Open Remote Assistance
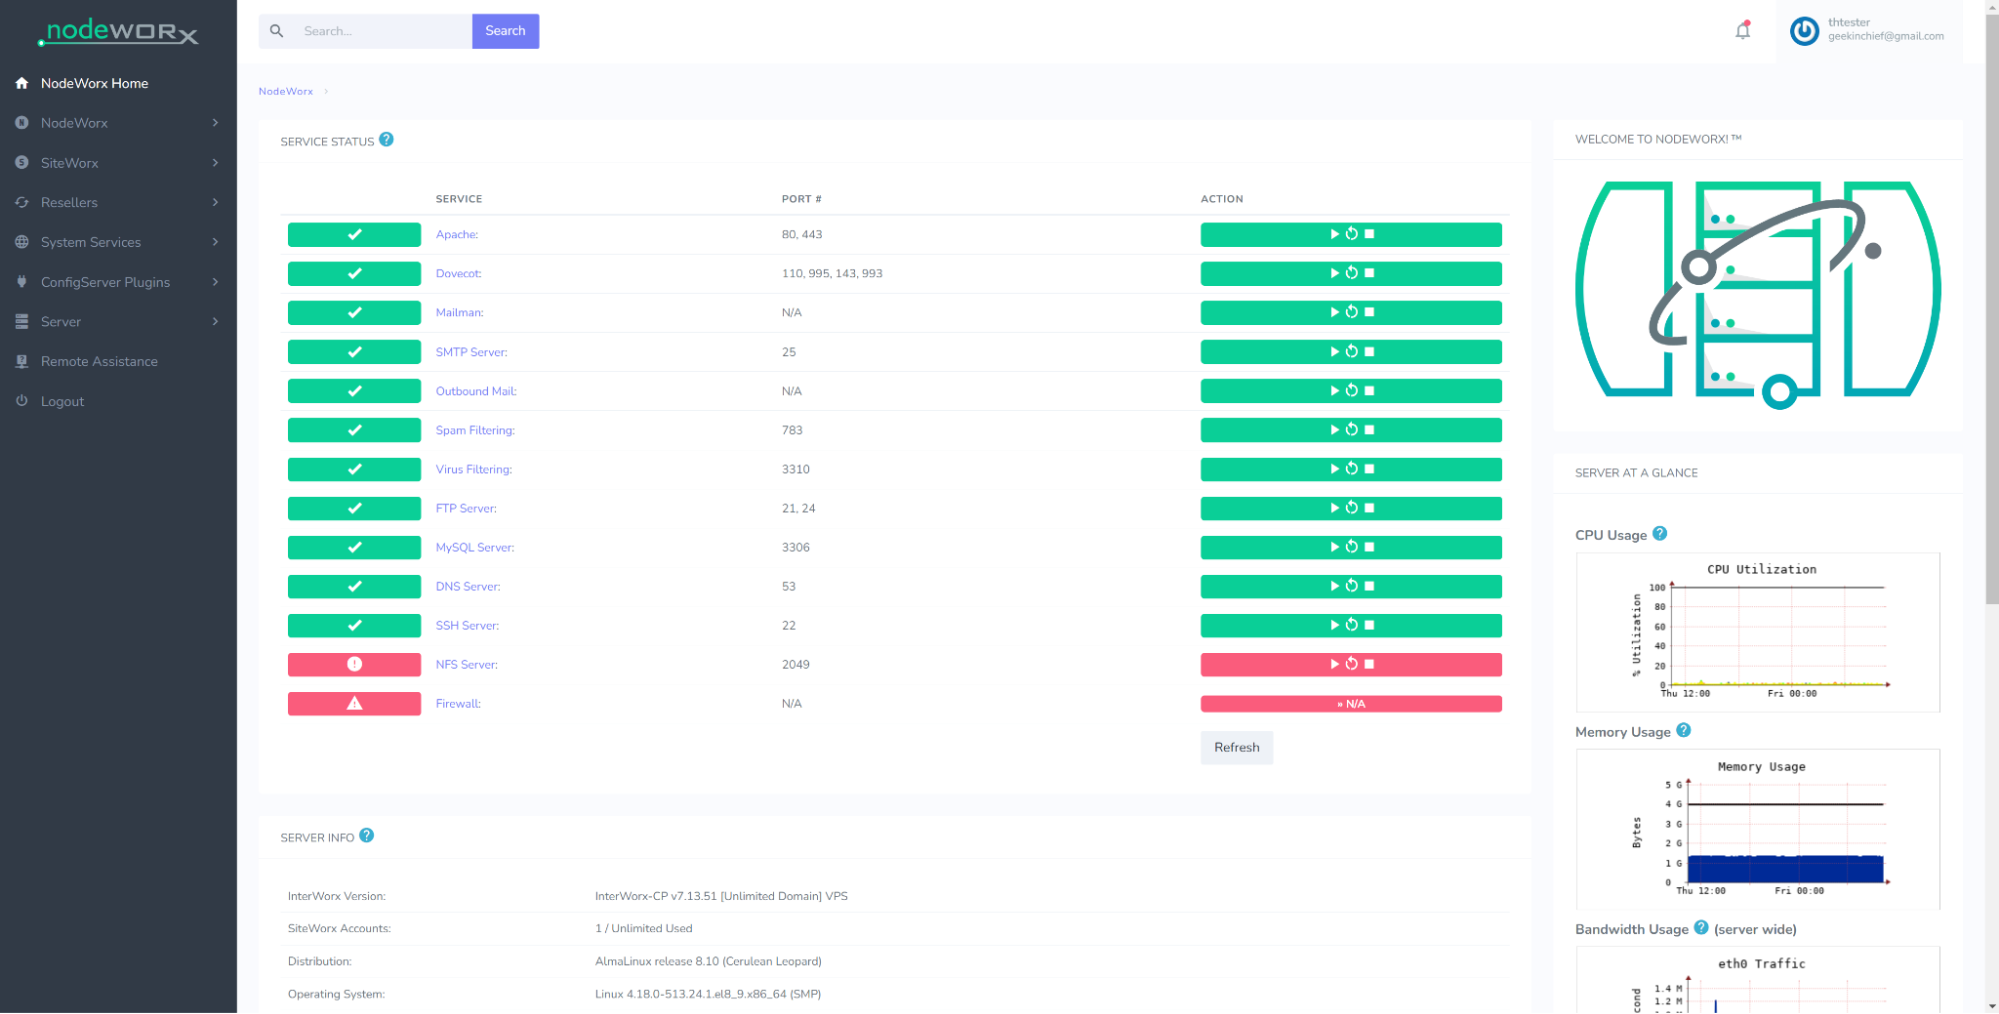 (x=118, y=361)
